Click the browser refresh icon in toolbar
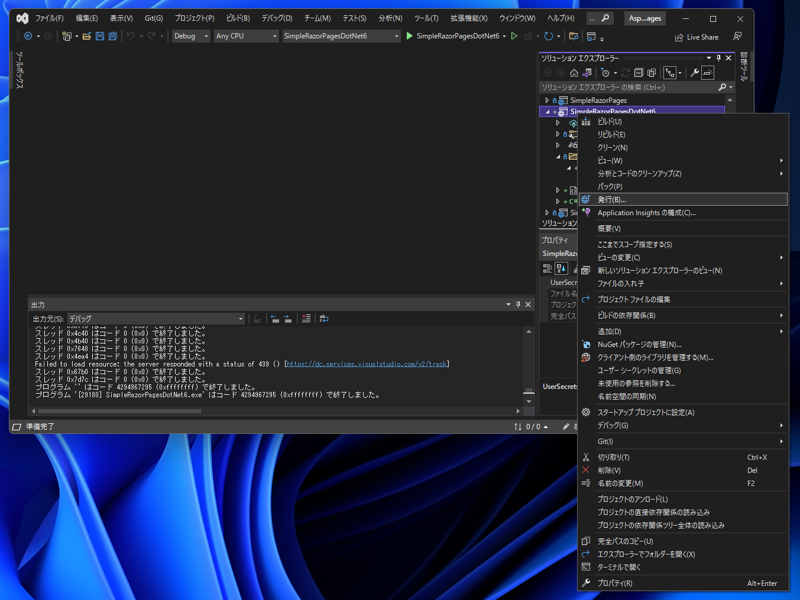The width and height of the screenshot is (800, 600). tap(548, 36)
